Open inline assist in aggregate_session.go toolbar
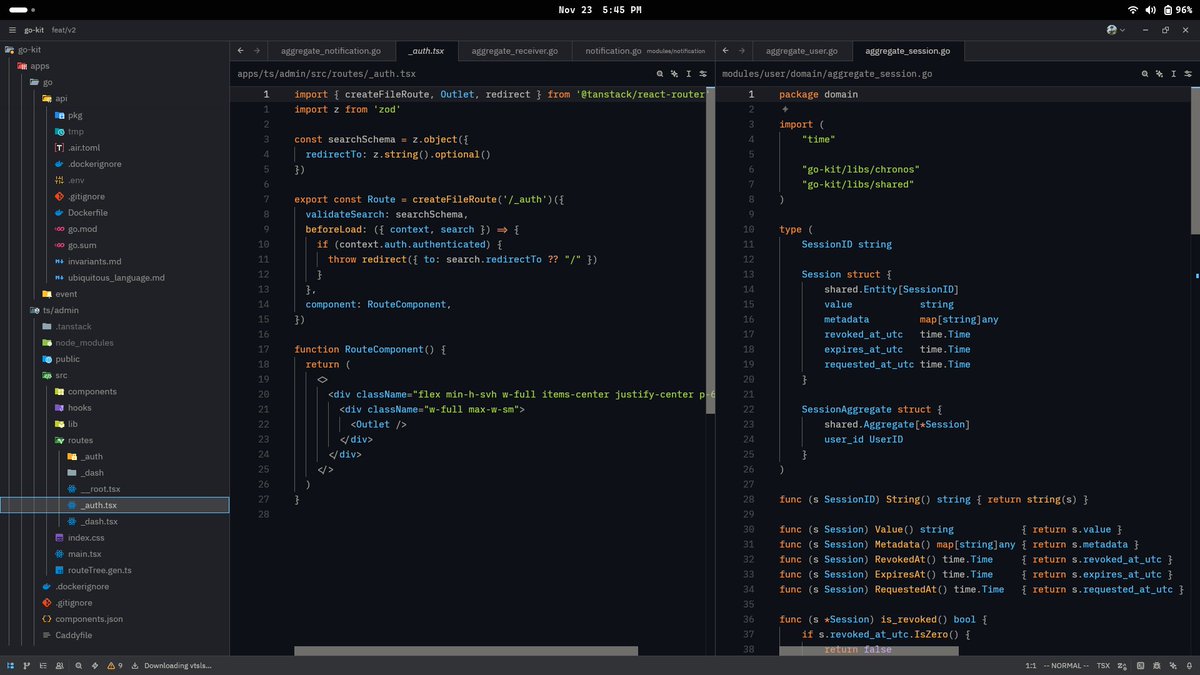The image size is (1200, 675). click(x=1159, y=73)
